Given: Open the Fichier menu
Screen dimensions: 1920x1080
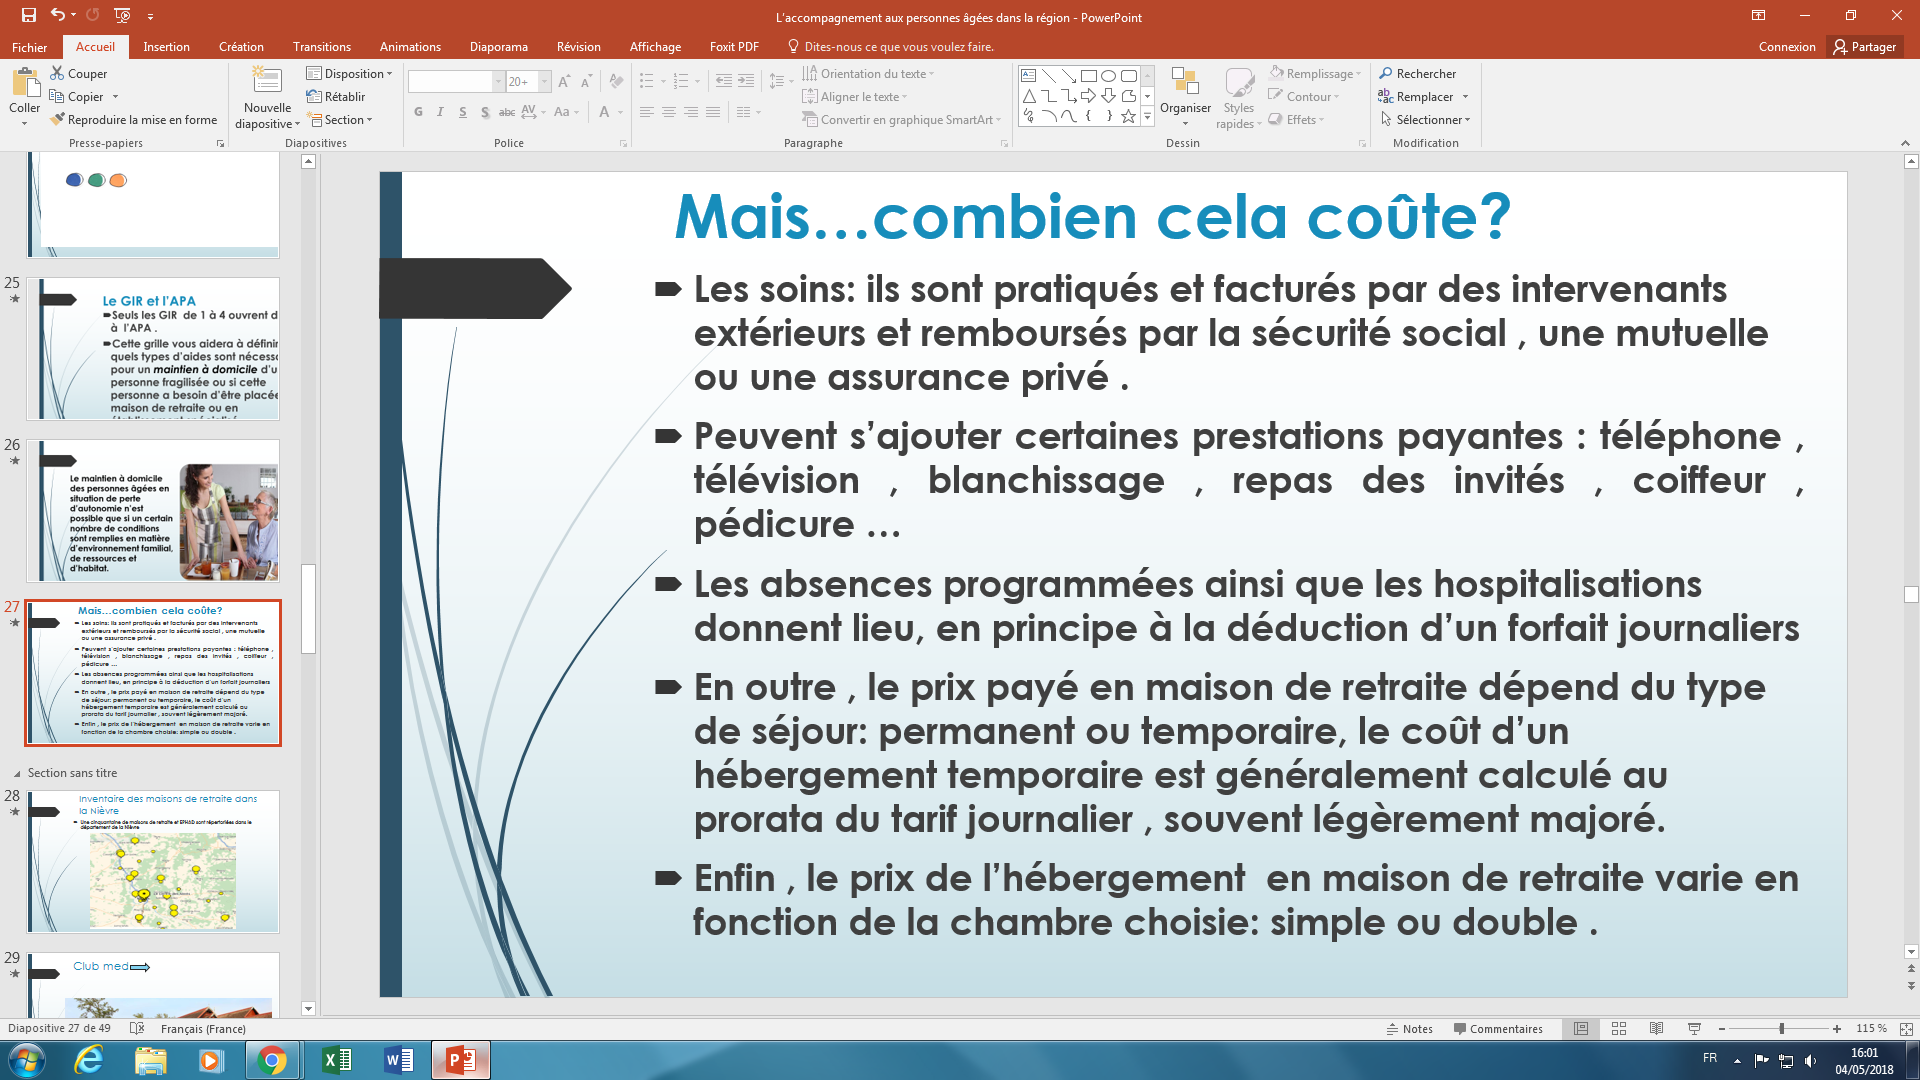Looking at the screenshot, I should point(29,46).
